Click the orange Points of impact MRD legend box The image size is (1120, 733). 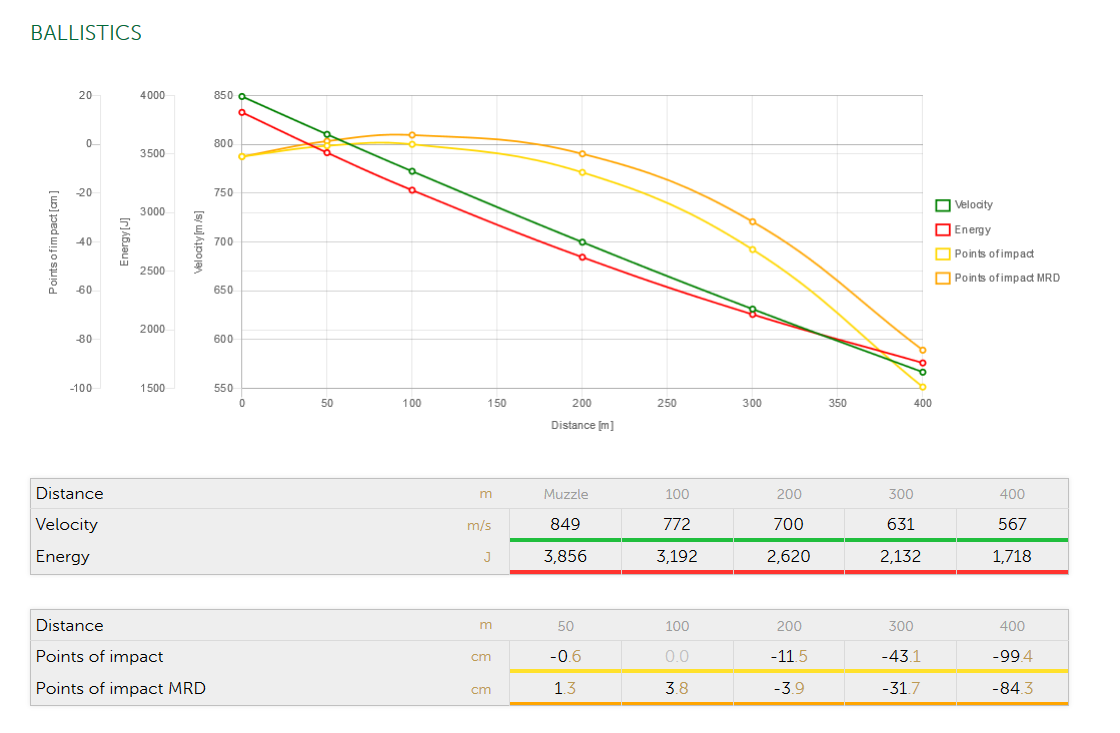tap(942, 278)
